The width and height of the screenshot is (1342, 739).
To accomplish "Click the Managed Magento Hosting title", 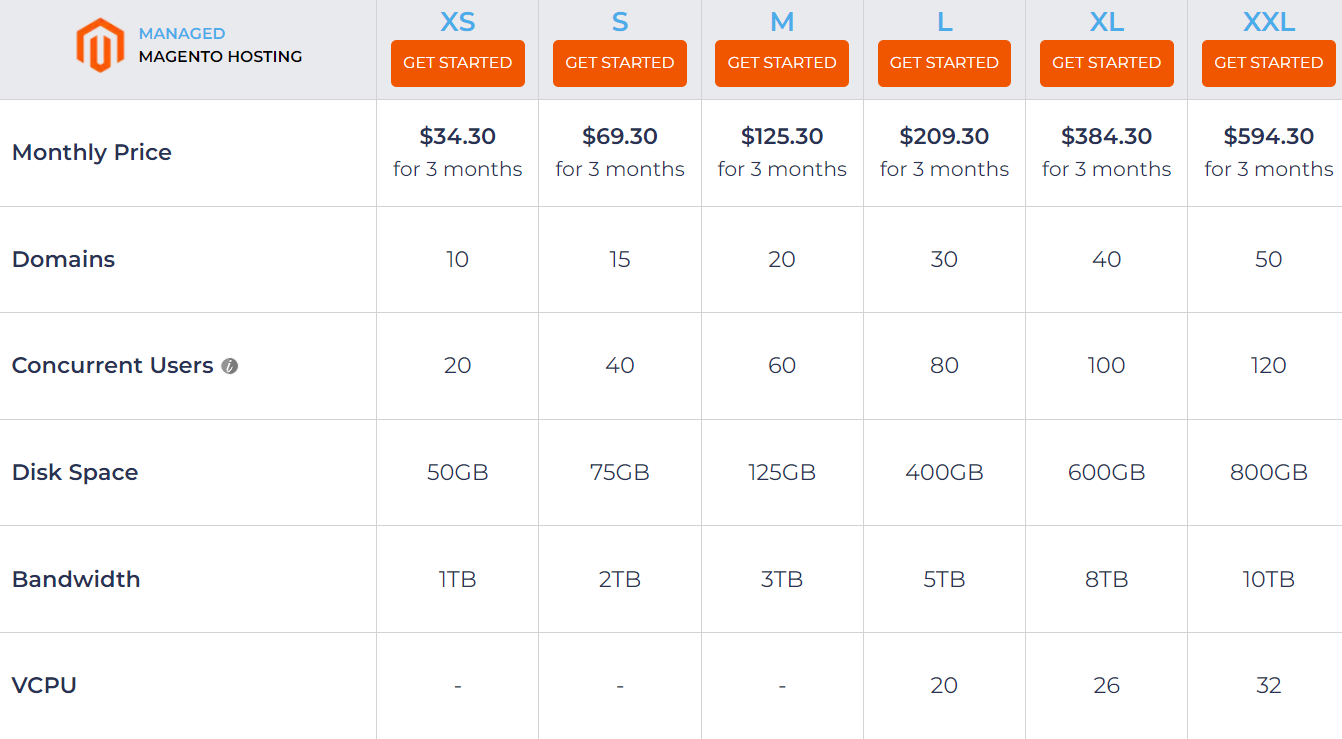I will (x=220, y=46).
